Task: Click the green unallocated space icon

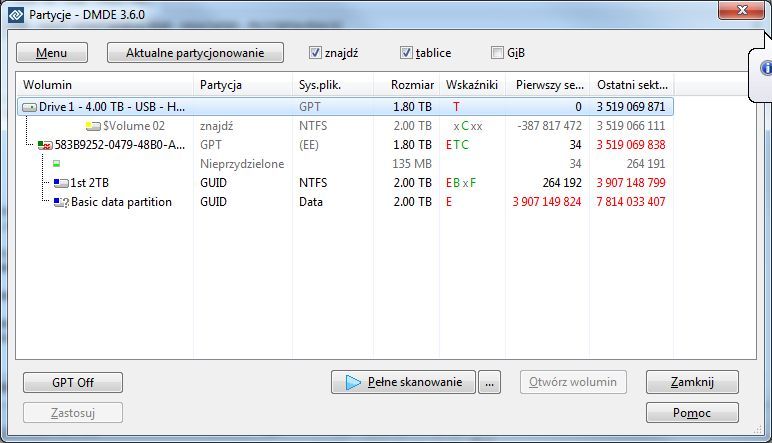Action: (57, 163)
